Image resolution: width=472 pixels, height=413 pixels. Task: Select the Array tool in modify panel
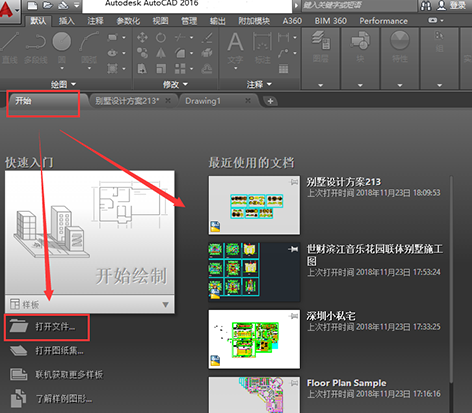click(x=180, y=69)
